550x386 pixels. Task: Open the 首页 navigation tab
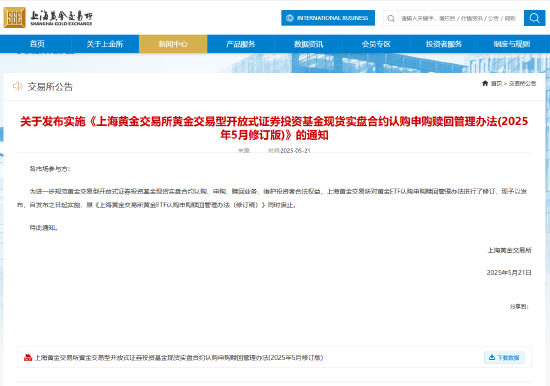(x=37, y=44)
